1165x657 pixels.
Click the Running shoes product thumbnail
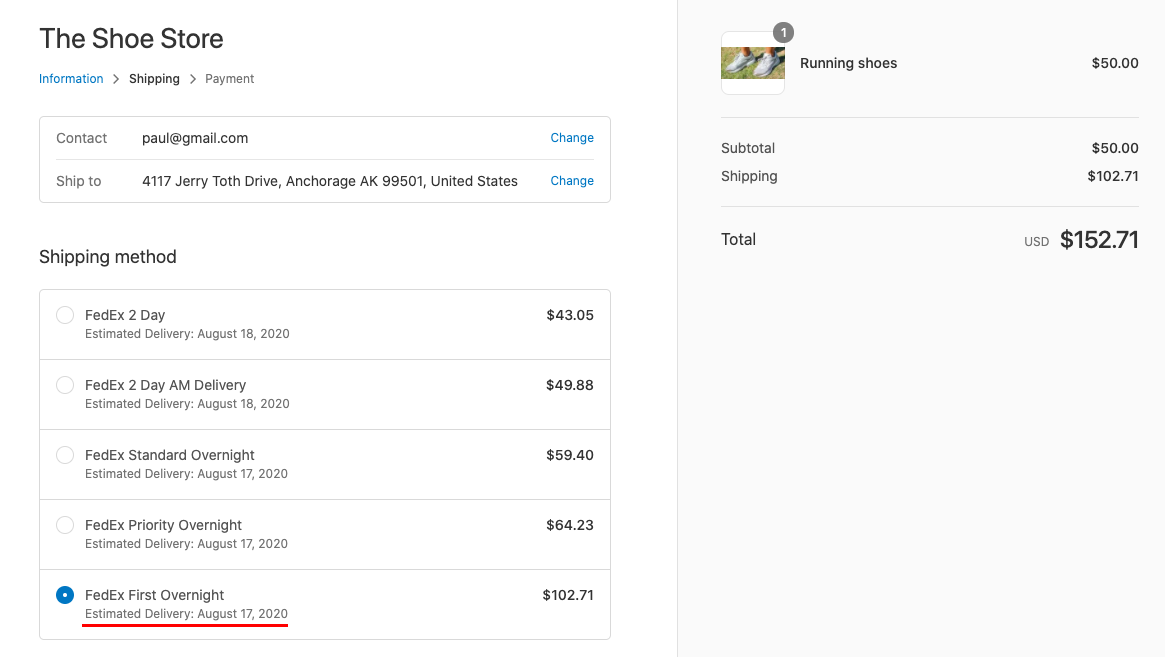click(x=753, y=63)
